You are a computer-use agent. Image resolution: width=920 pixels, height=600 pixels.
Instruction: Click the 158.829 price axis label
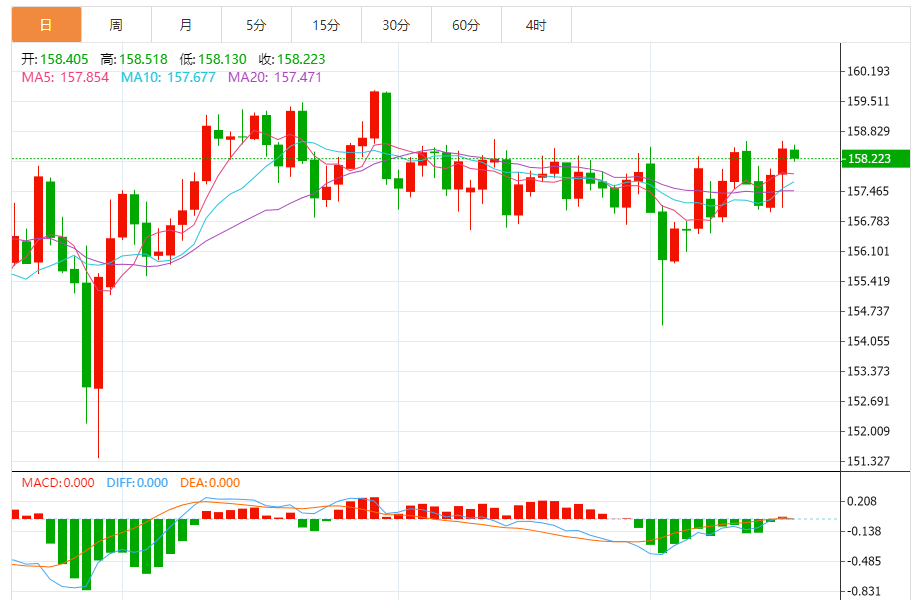coord(868,131)
